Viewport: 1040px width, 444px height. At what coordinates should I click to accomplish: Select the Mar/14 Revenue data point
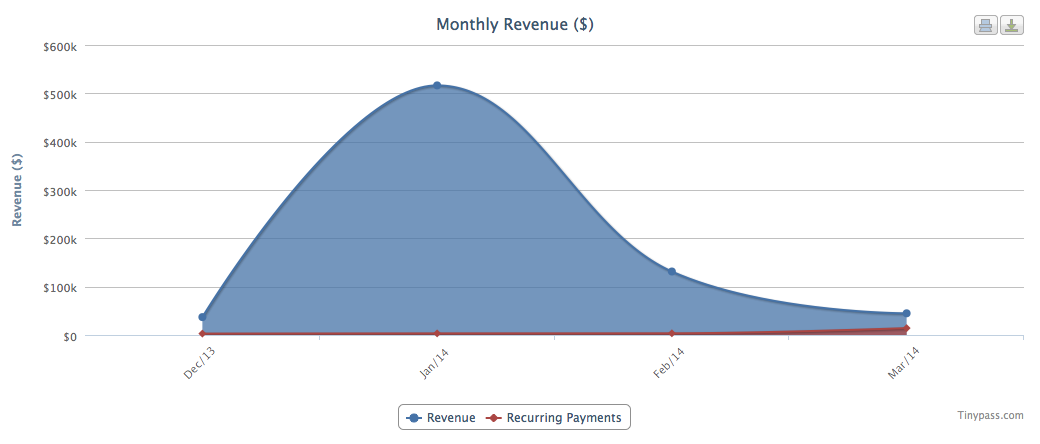coord(906,314)
